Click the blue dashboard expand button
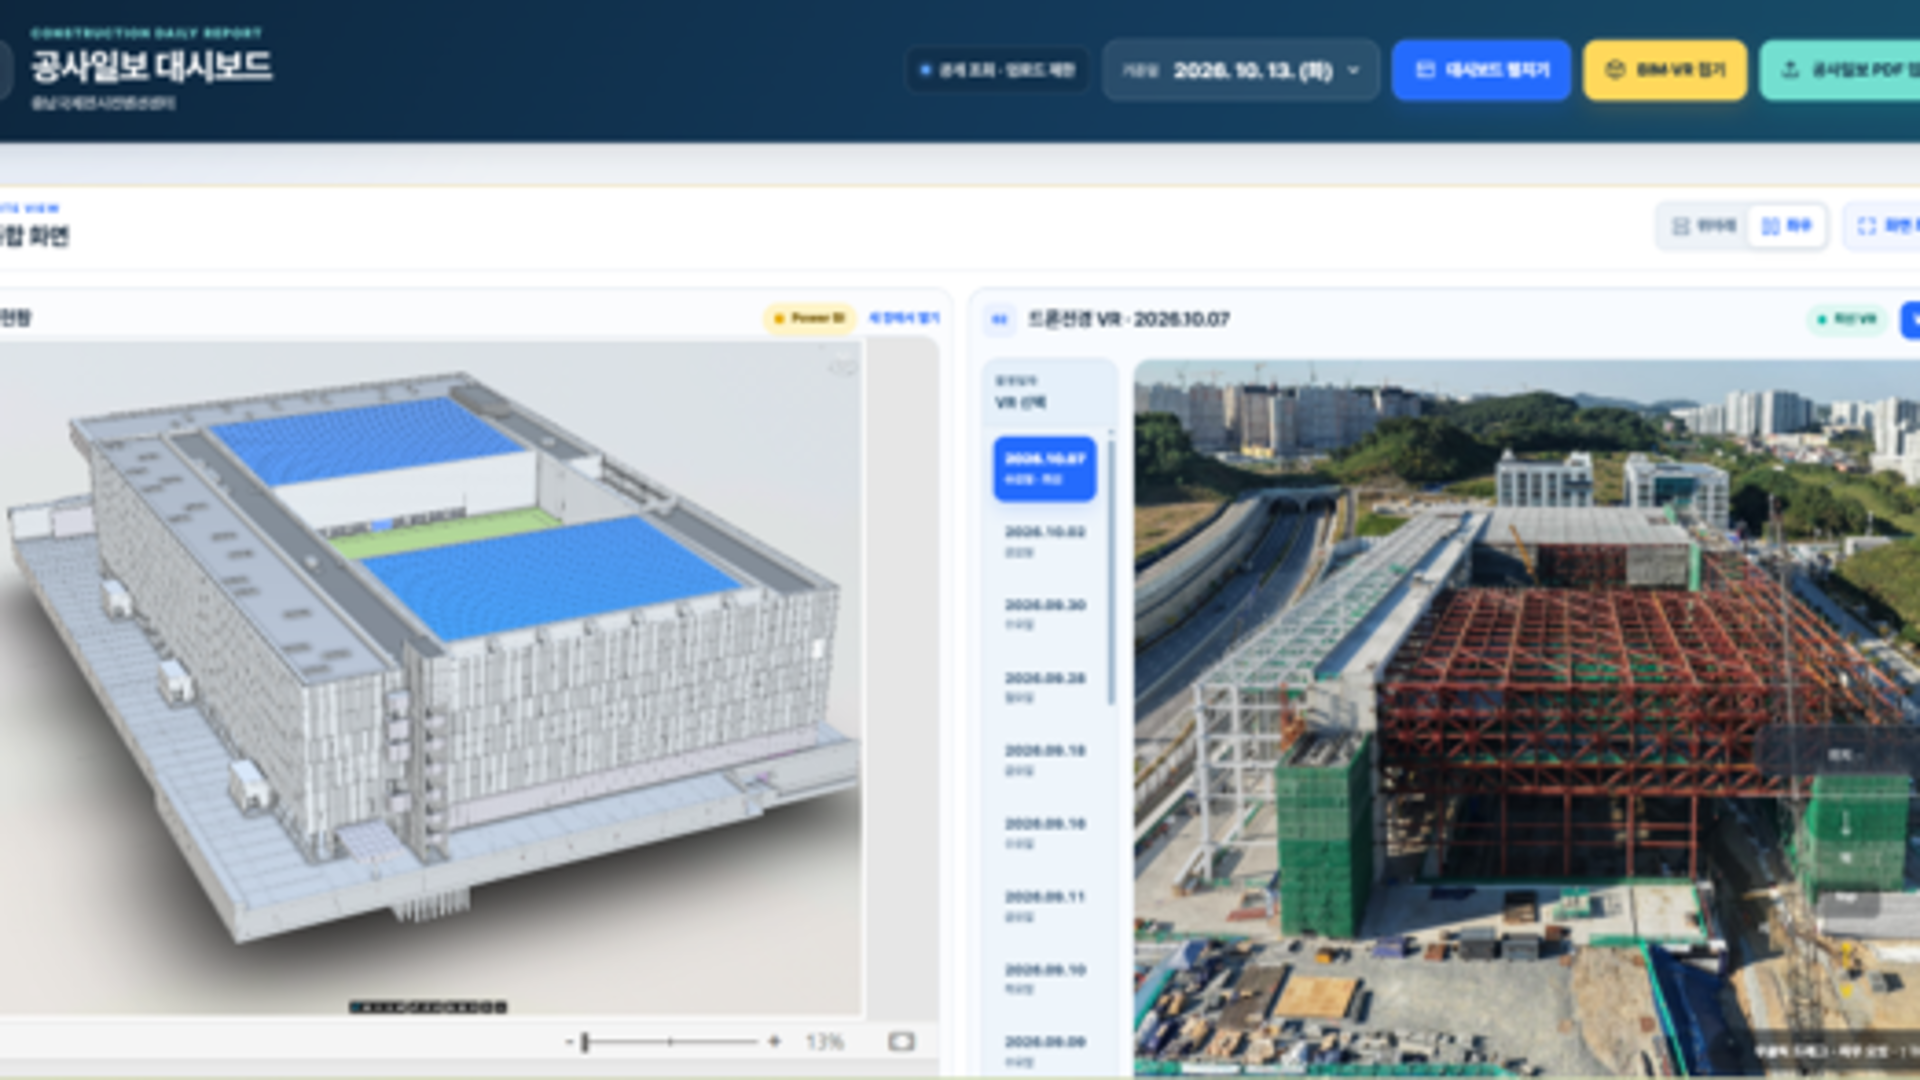The width and height of the screenshot is (1920, 1080). 1481,70
